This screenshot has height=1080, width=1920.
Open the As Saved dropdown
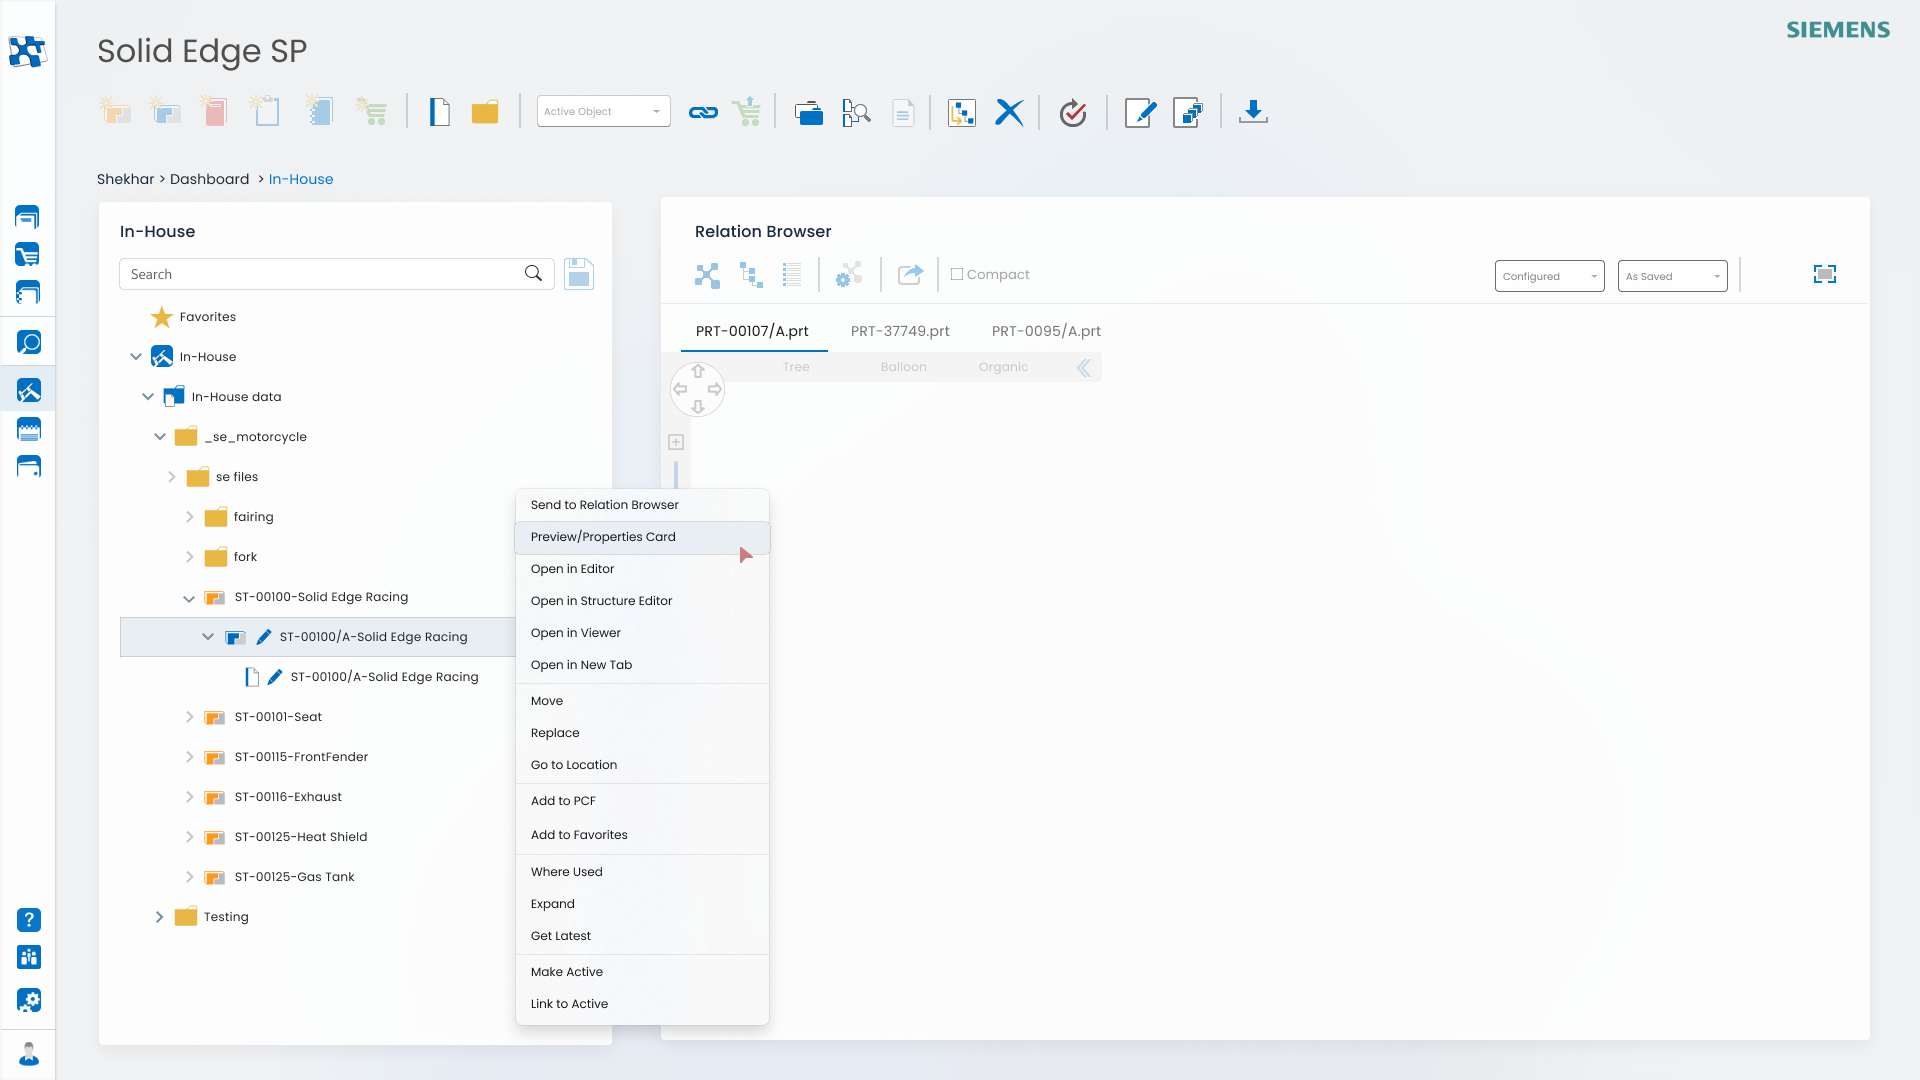1673,276
